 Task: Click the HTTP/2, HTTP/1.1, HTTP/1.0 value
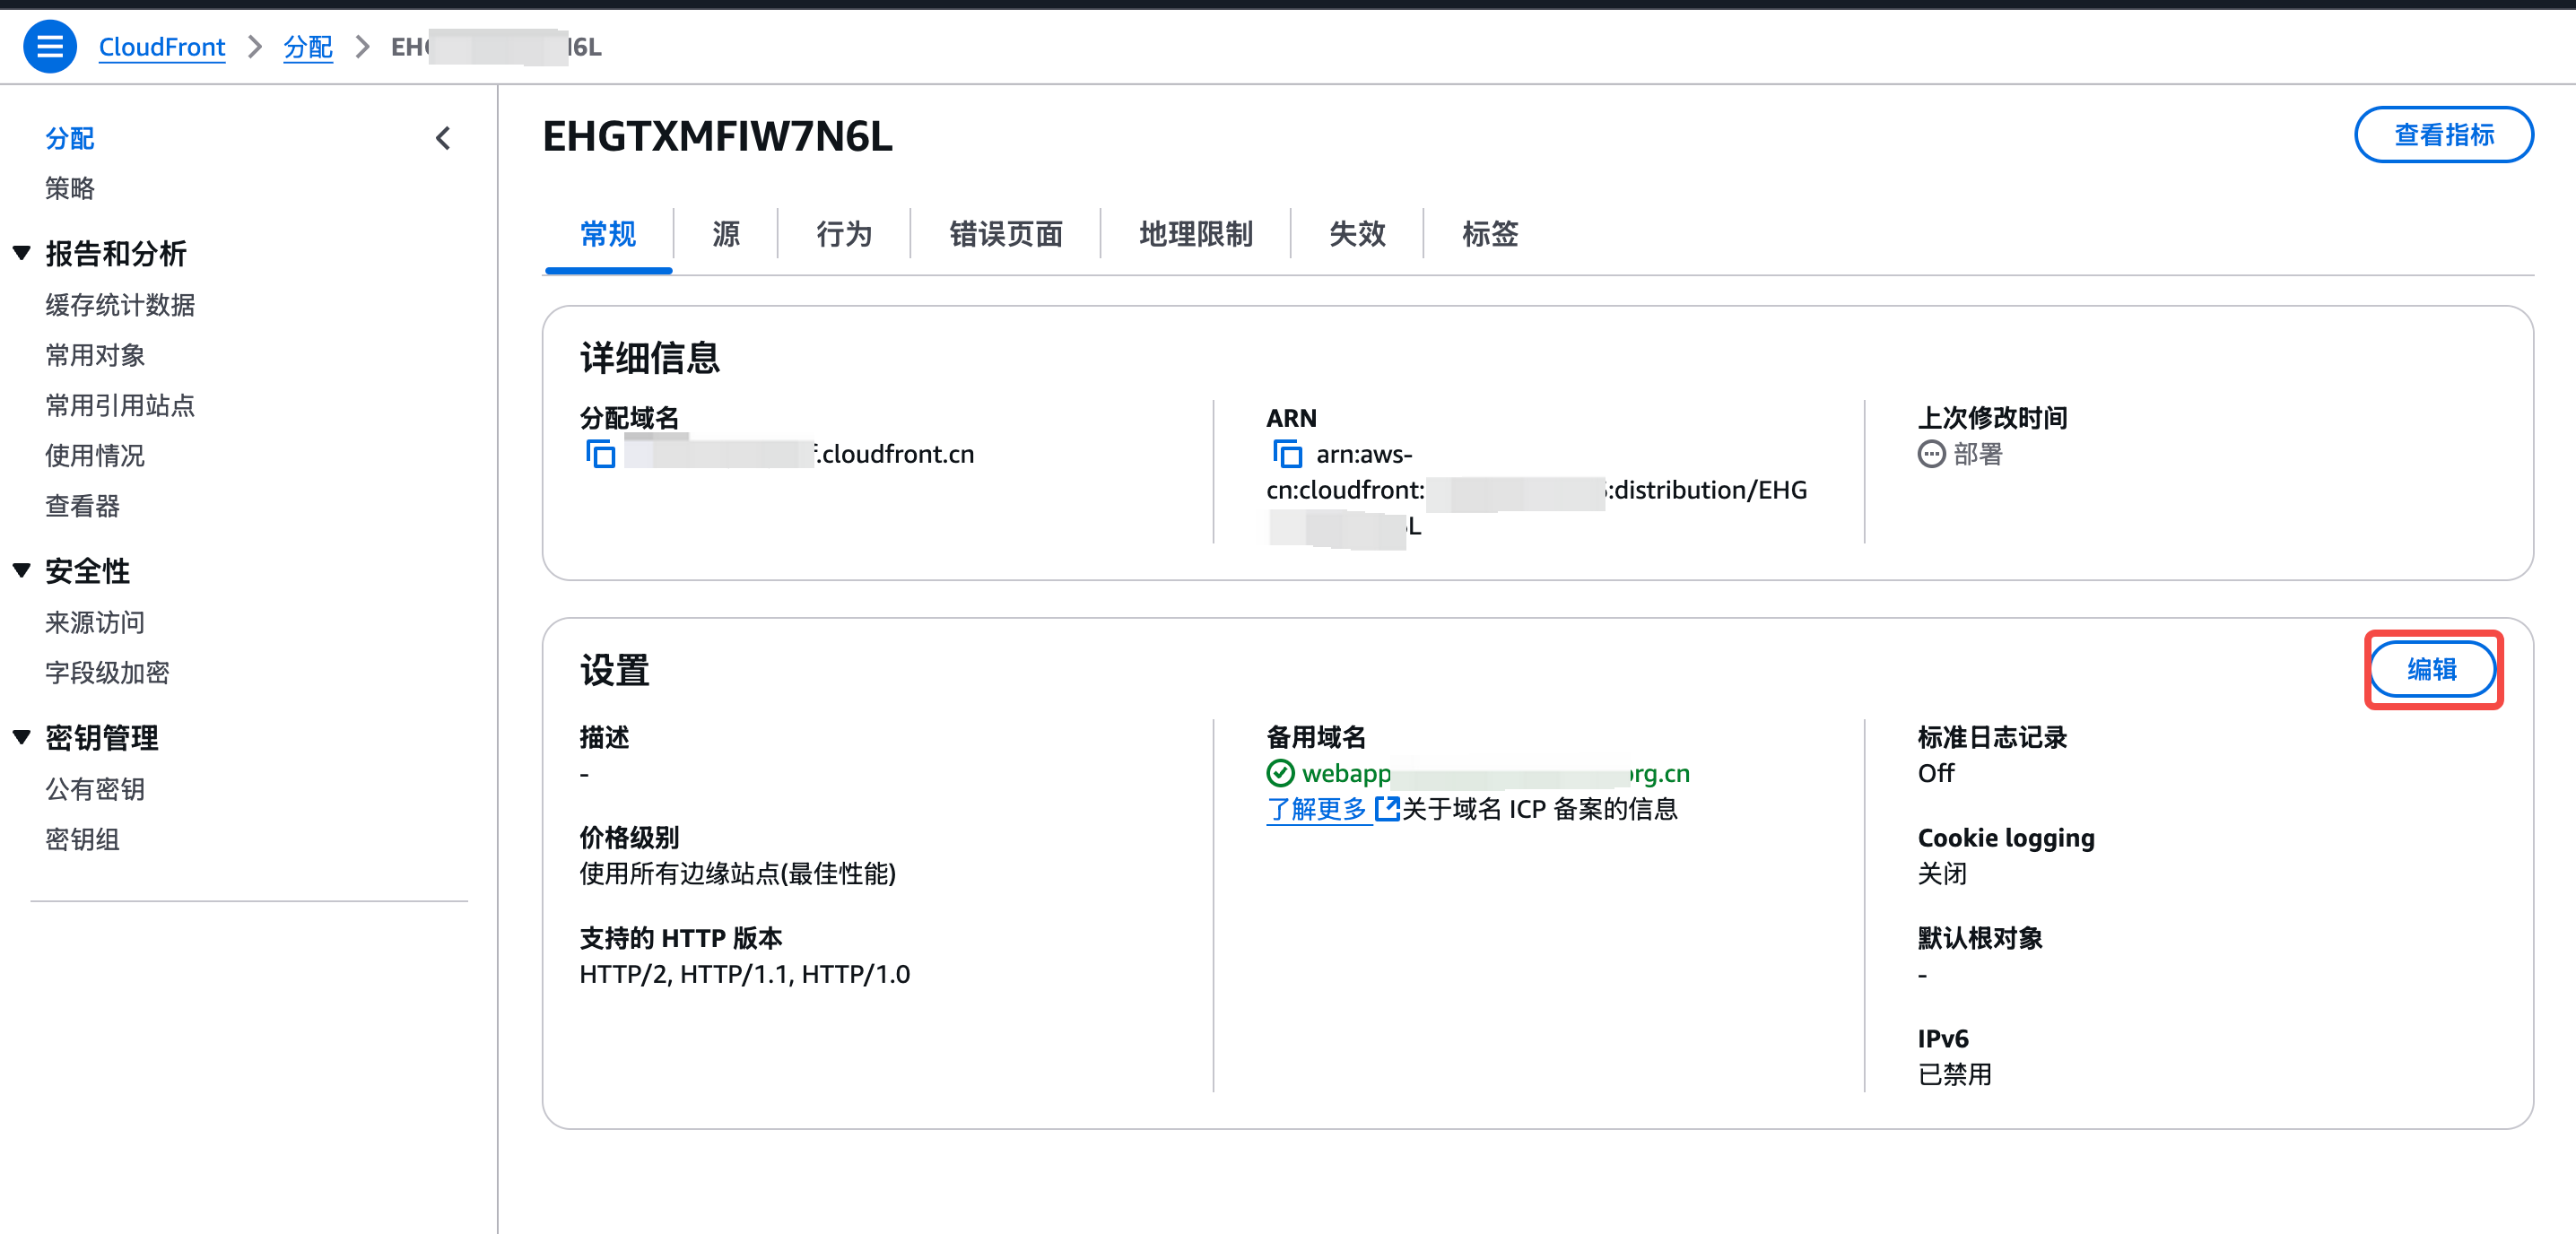pos(744,974)
